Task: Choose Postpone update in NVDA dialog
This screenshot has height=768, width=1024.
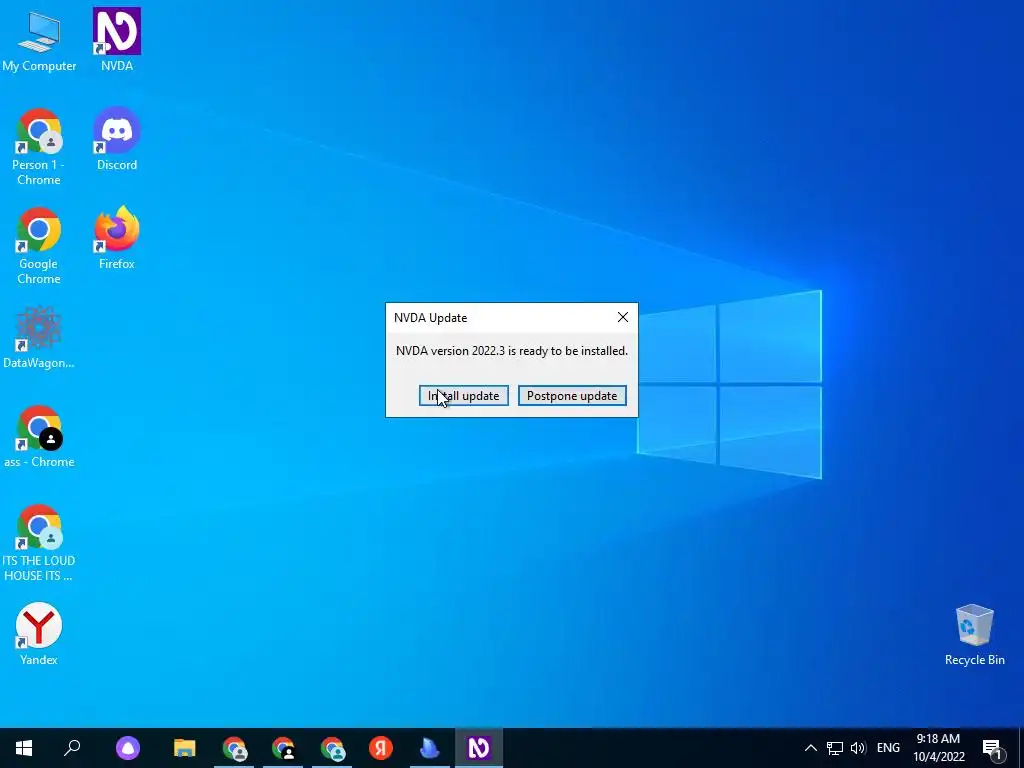Action: 572,396
